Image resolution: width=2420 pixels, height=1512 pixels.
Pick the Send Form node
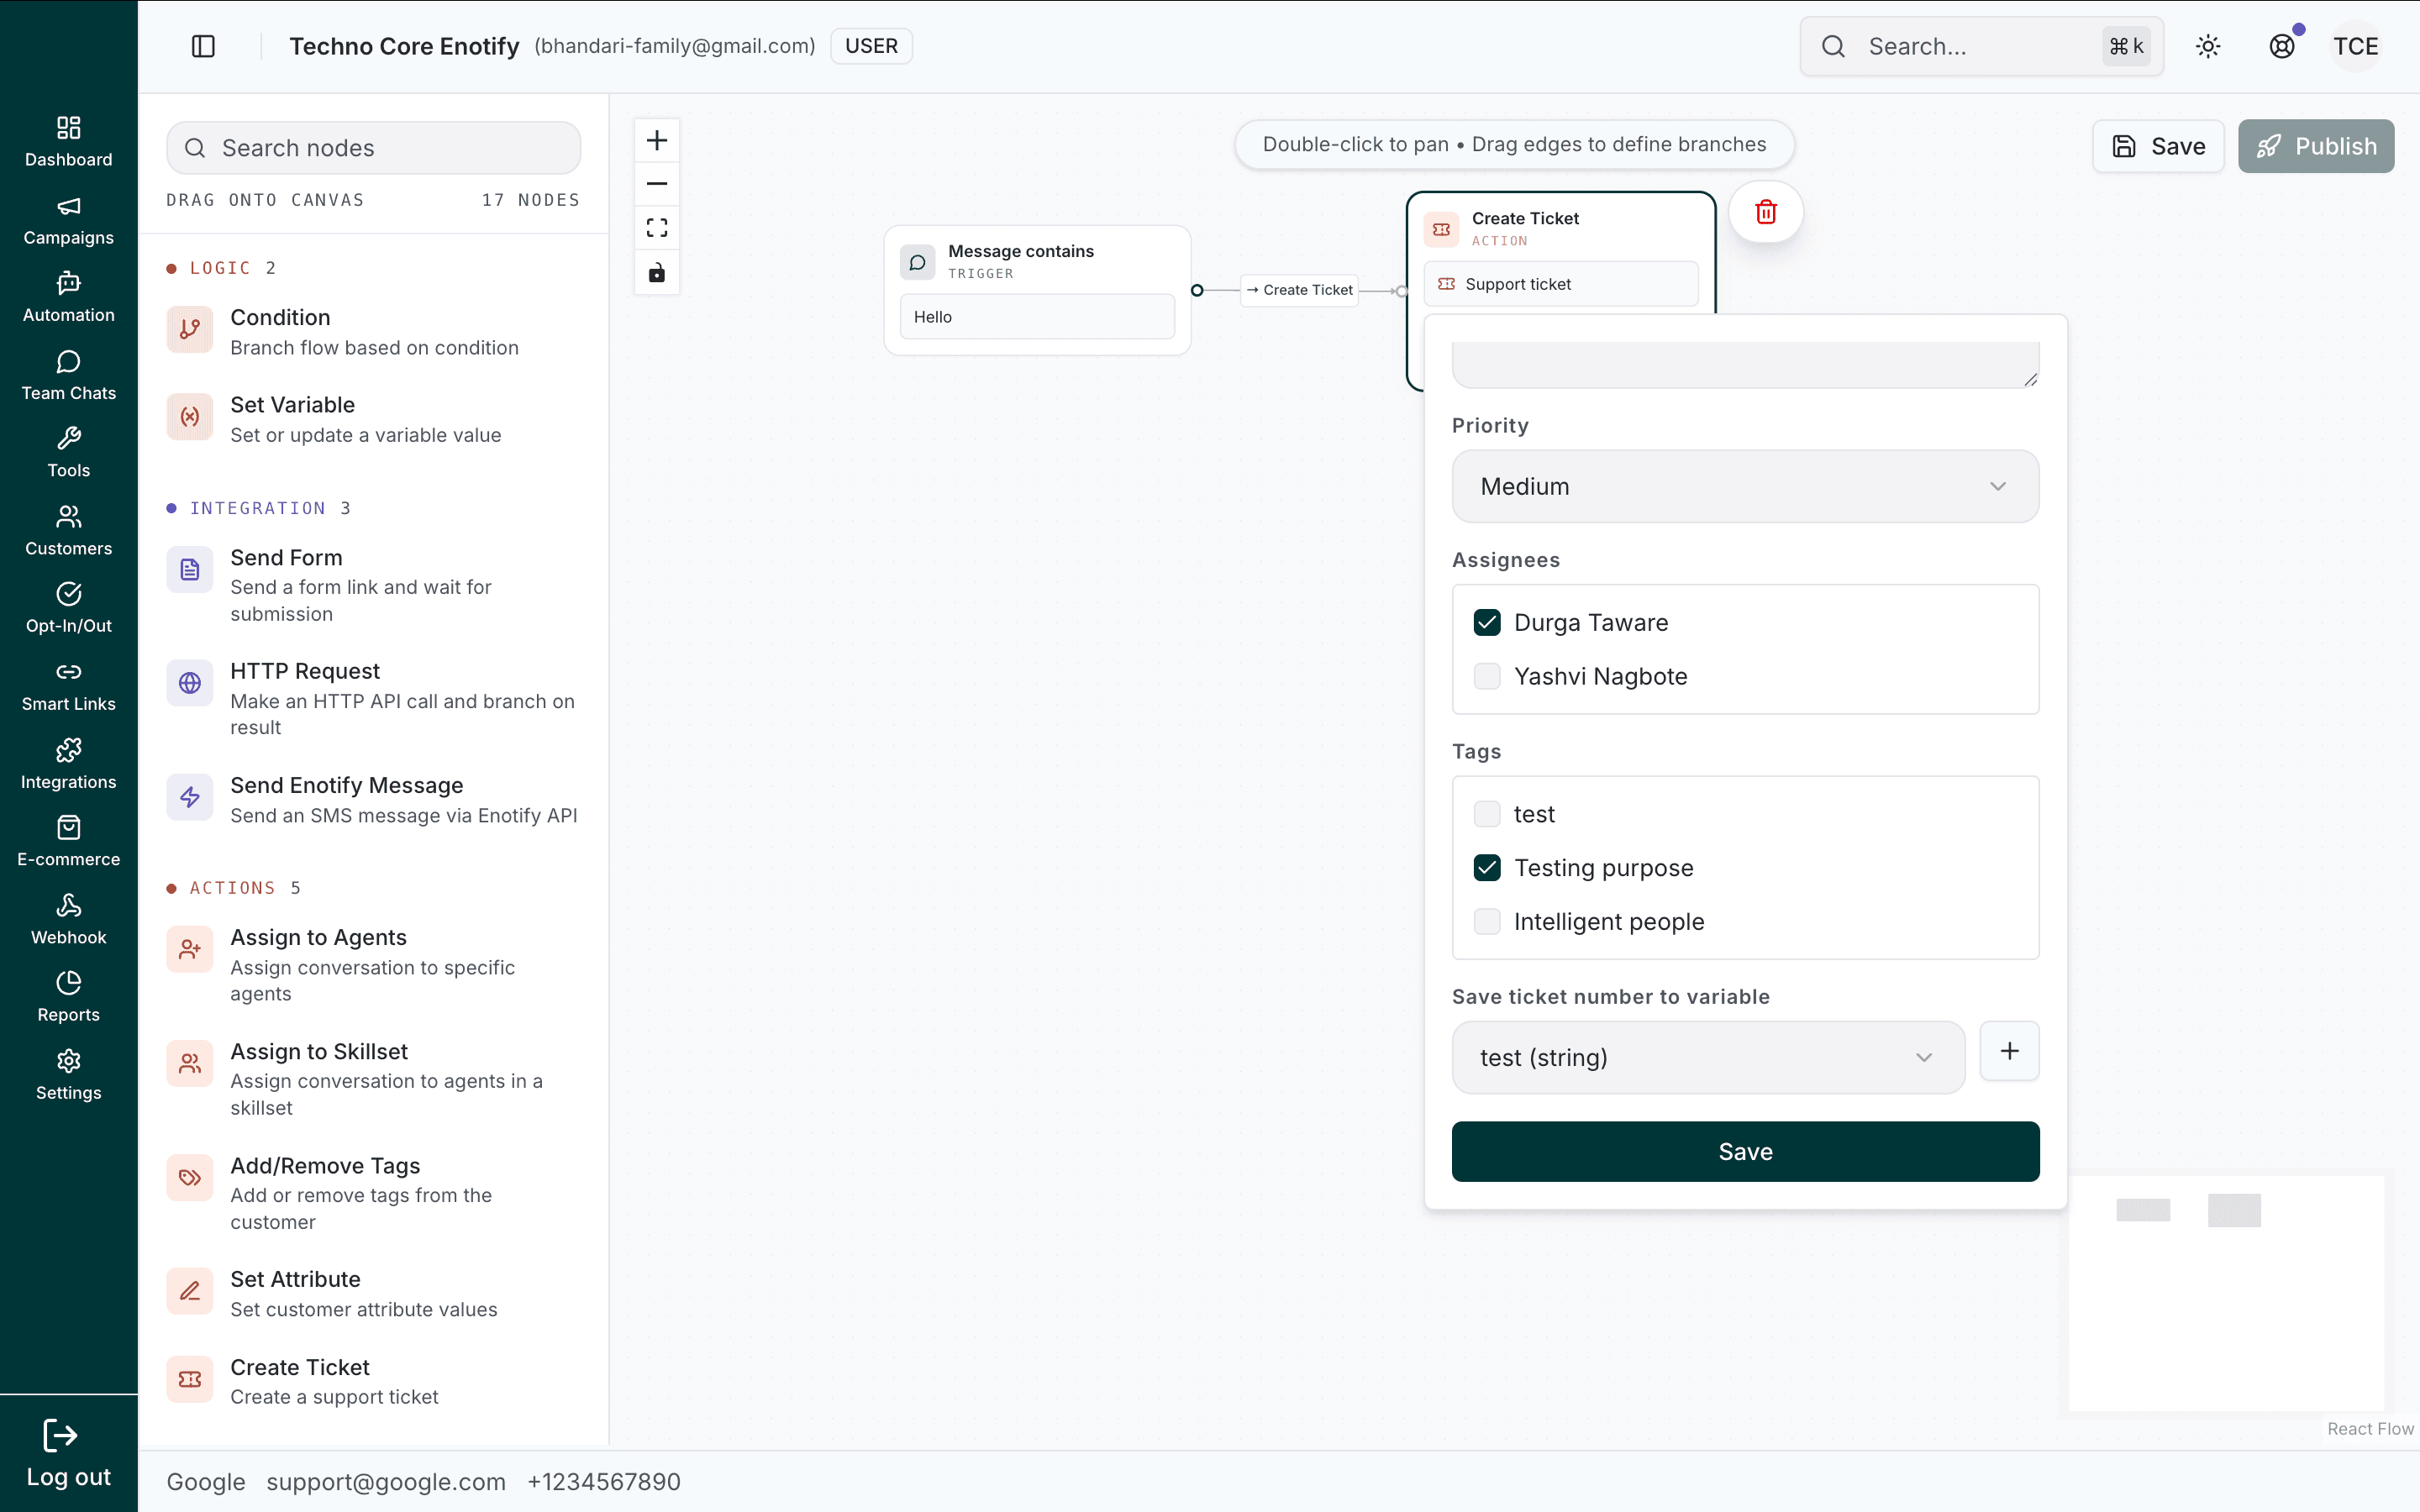[x=374, y=585]
